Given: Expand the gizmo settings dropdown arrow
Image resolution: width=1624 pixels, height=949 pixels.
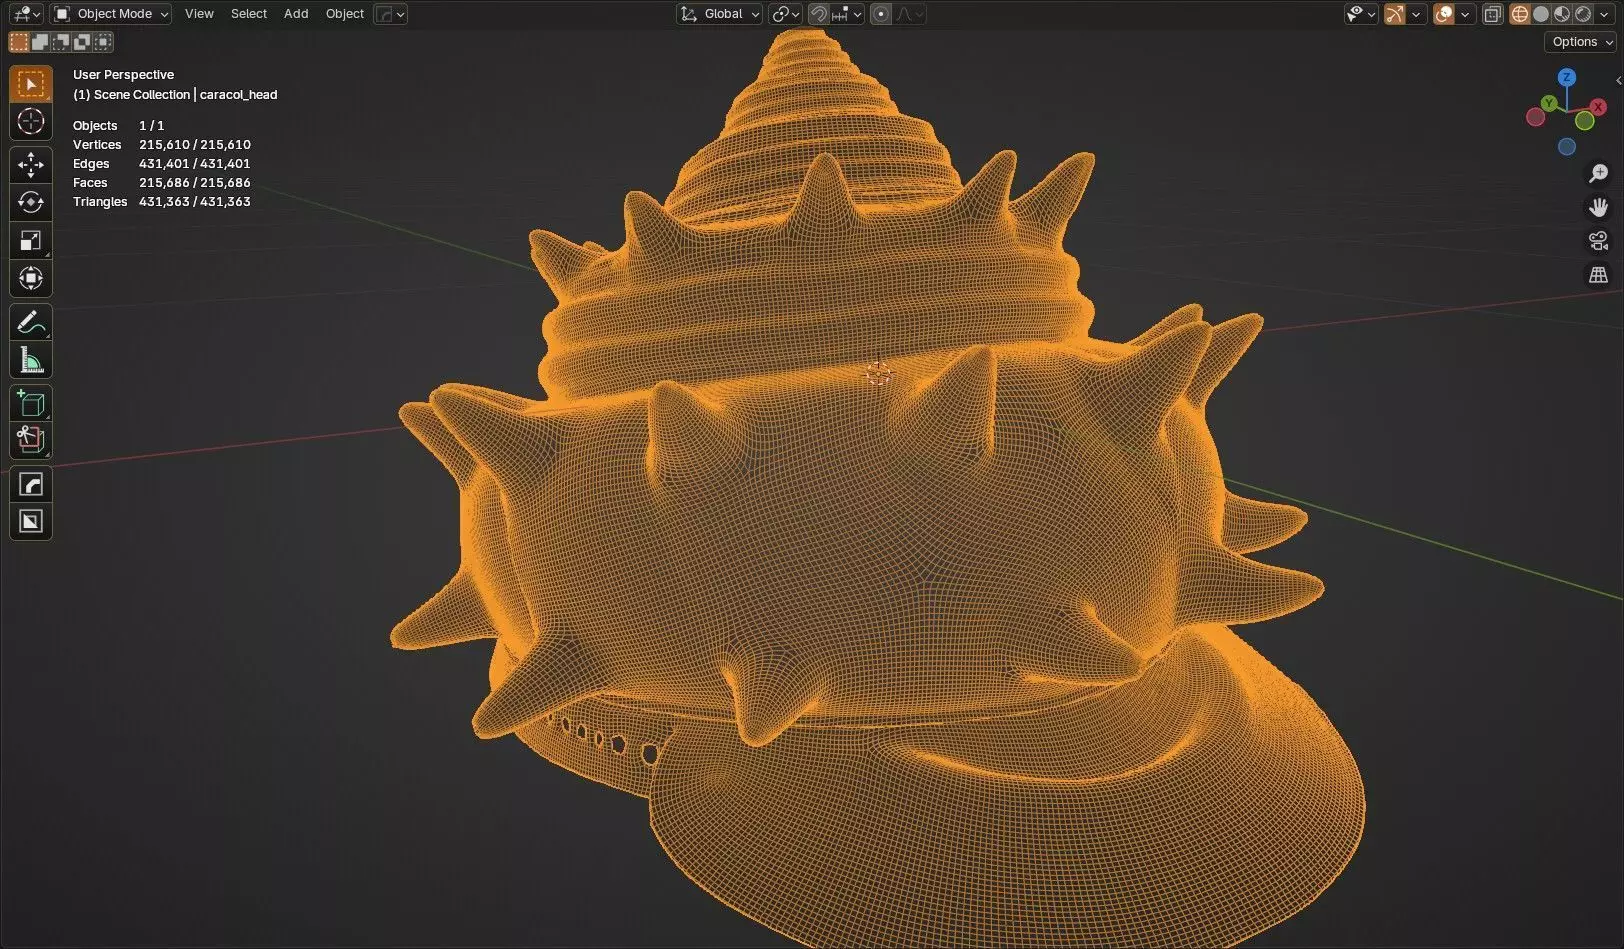Looking at the screenshot, I should [x=1416, y=14].
